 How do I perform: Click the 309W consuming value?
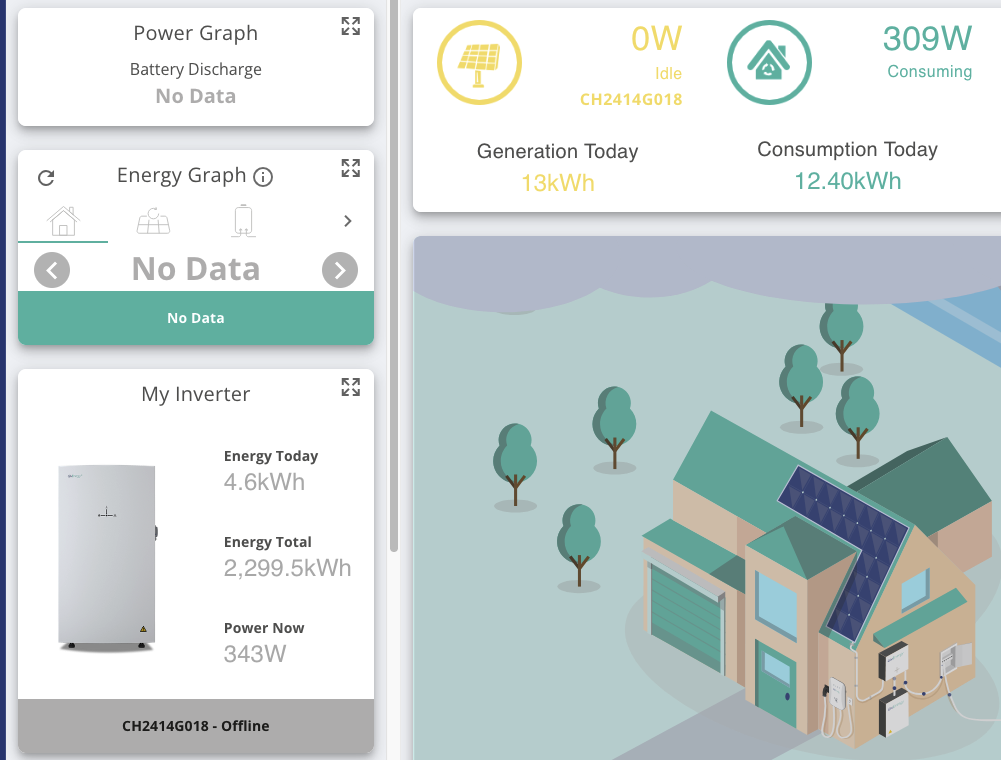pyautogui.click(x=928, y=39)
